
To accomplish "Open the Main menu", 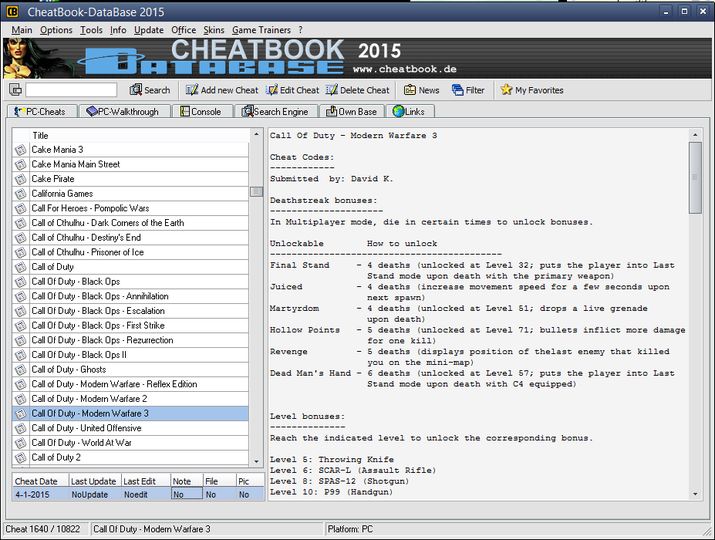I will [22, 30].
